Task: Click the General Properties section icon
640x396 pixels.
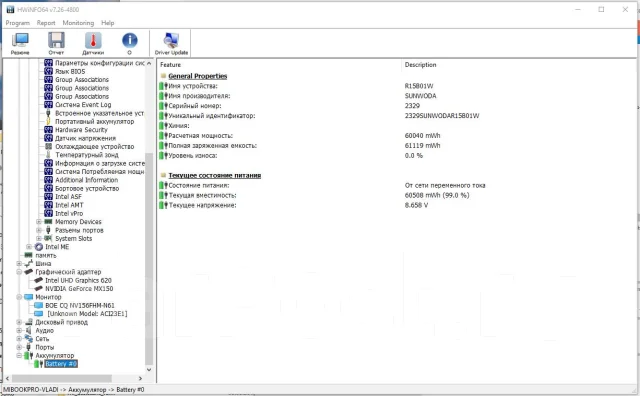Action: (x=164, y=76)
